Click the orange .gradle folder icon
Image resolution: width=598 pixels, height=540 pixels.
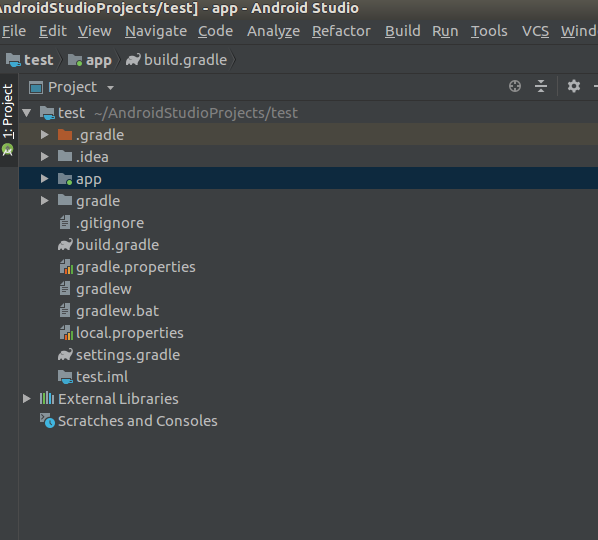pyautogui.click(x=65, y=135)
